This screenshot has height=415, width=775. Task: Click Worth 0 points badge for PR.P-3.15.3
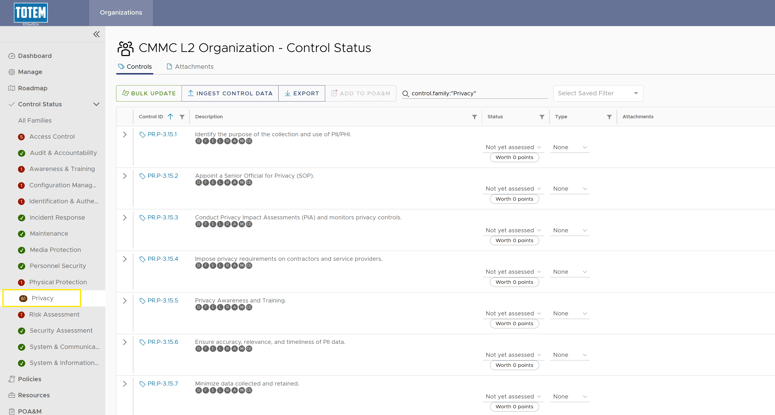coord(514,241)
